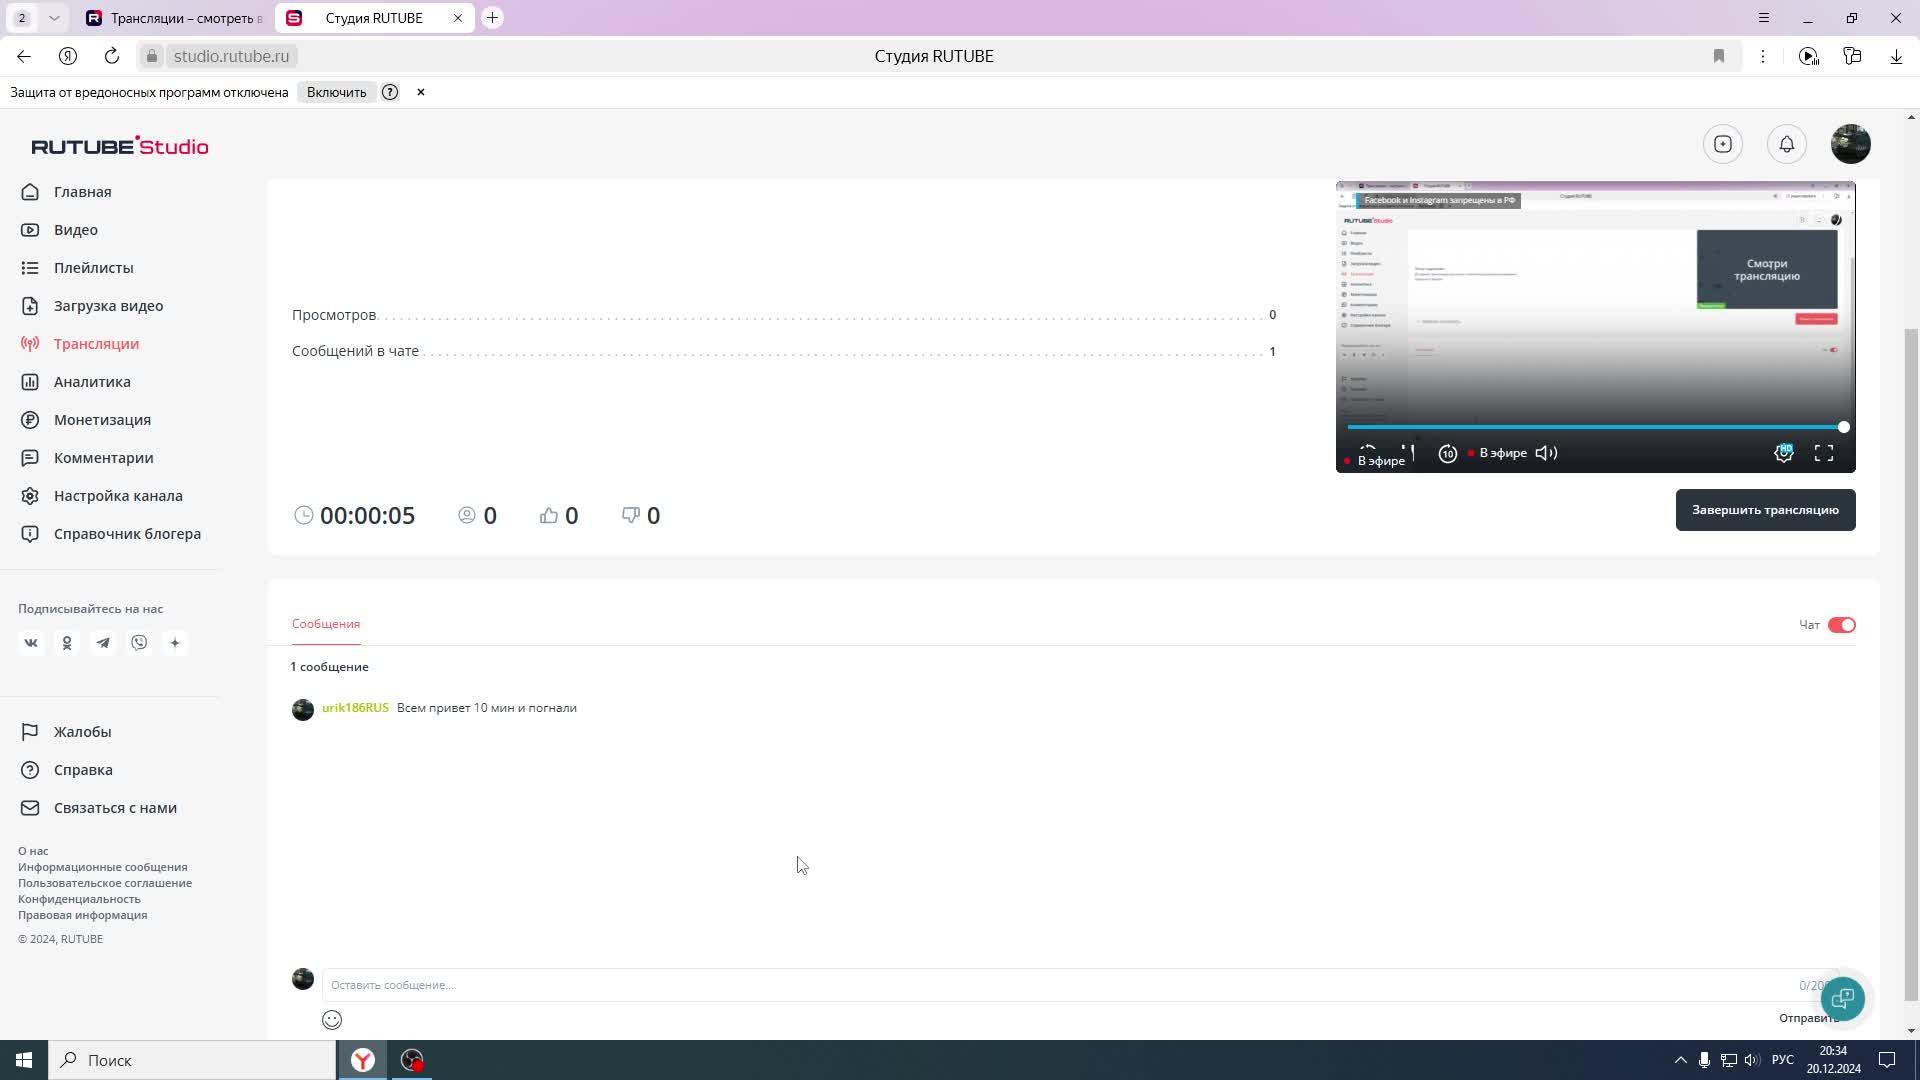Click Yandex Browser taskbar icon
The image size is (1920, 1080).
363,1060
